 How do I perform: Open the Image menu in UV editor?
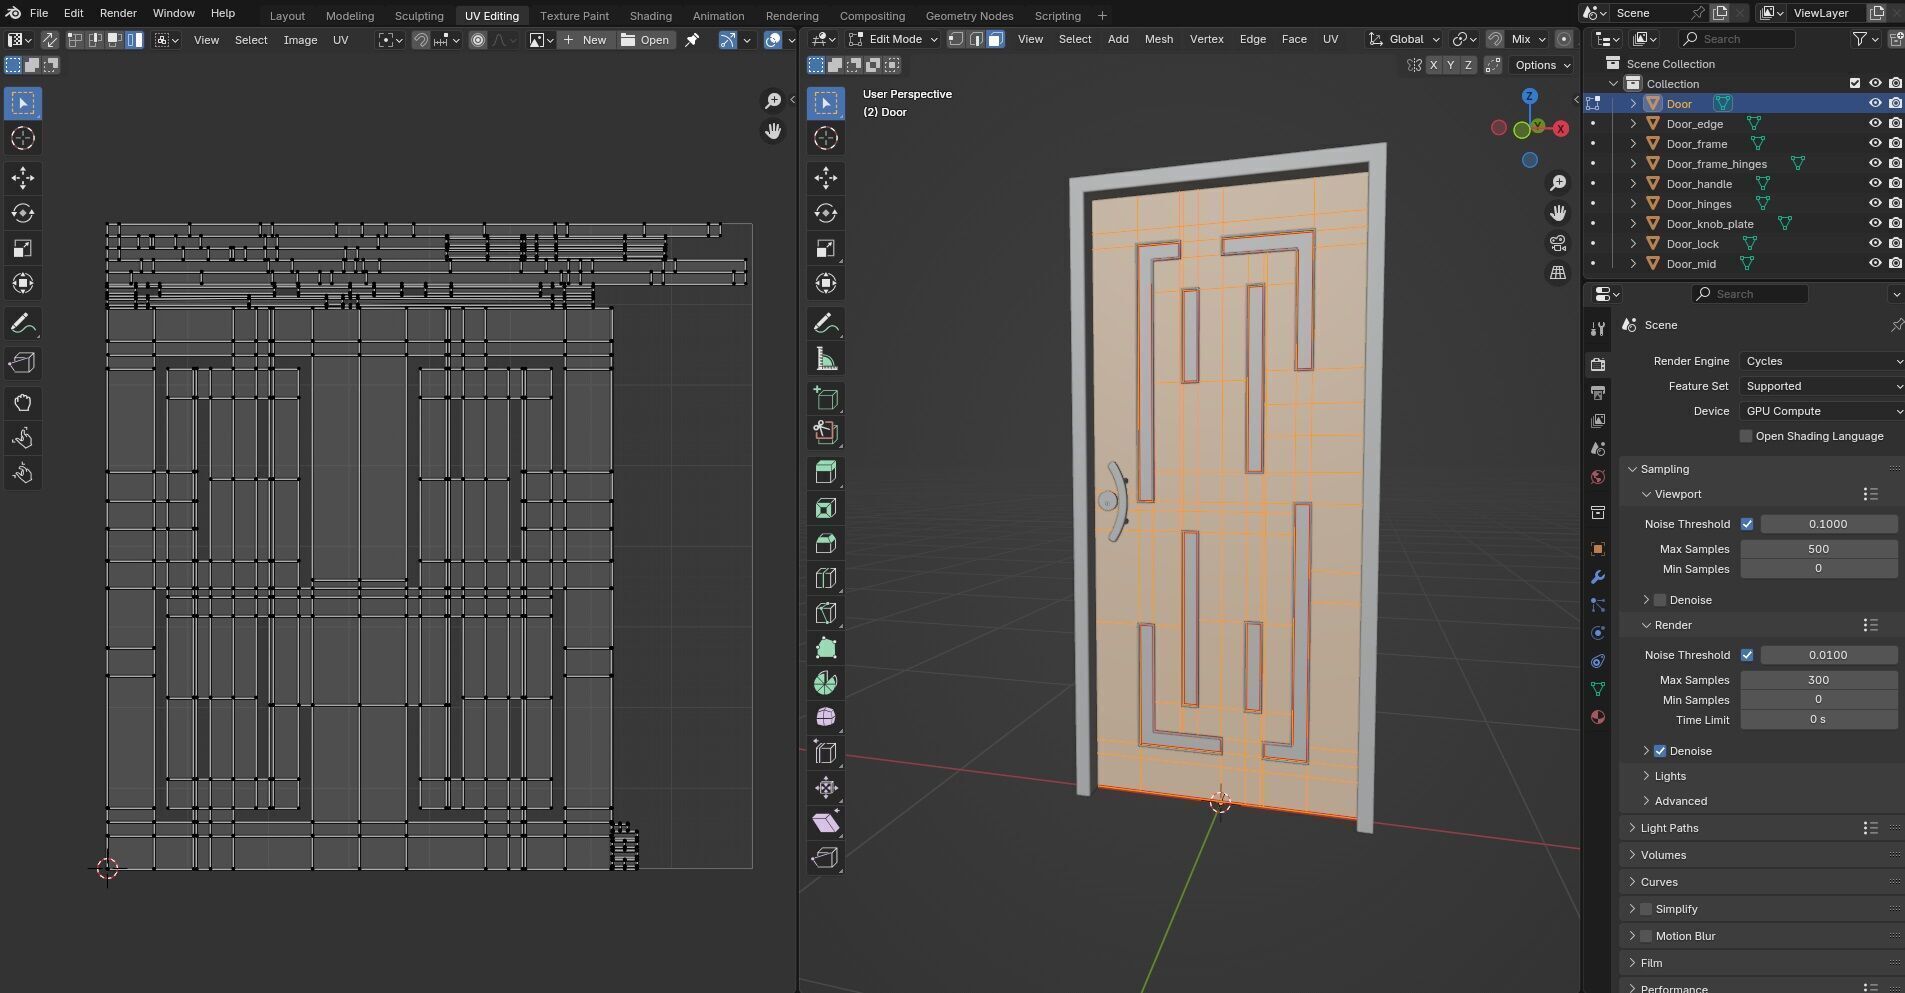pos(300,40)
